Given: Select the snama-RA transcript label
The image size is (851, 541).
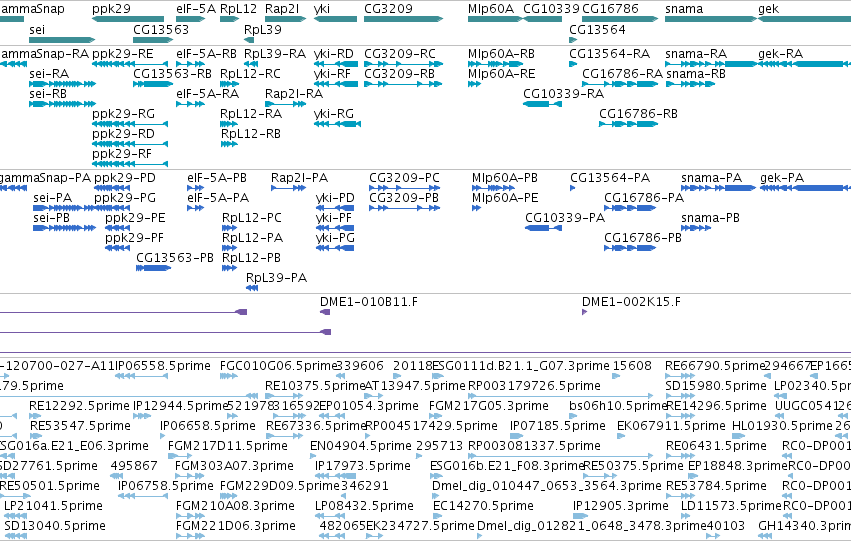Looking at the screenshot, I should 696,54.
